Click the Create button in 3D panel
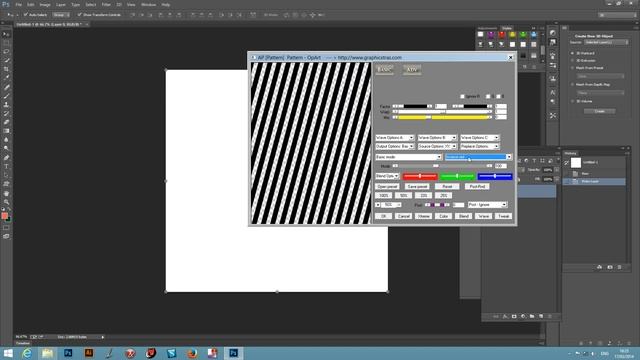This screenshot has width=640, height=360. [600, 111]
